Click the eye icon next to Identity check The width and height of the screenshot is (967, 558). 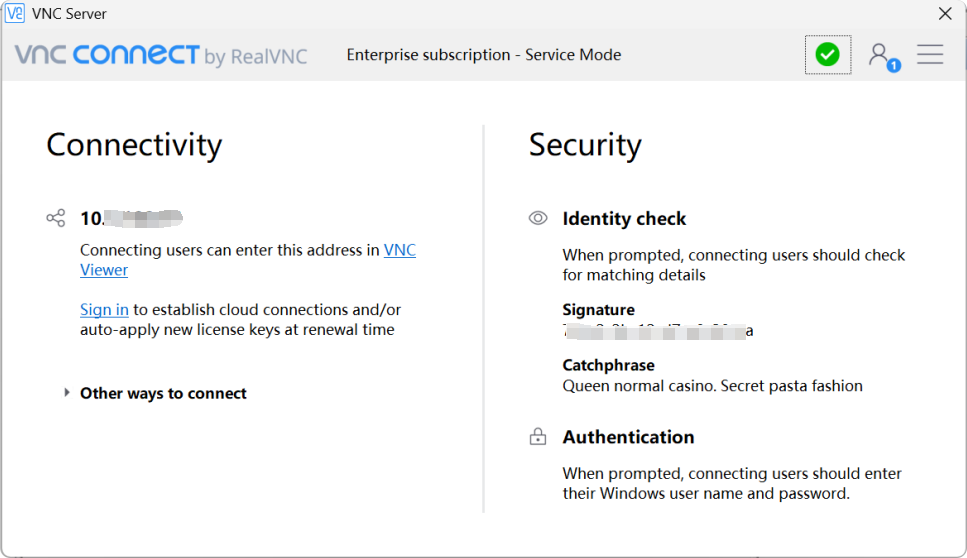coord(538,218)
